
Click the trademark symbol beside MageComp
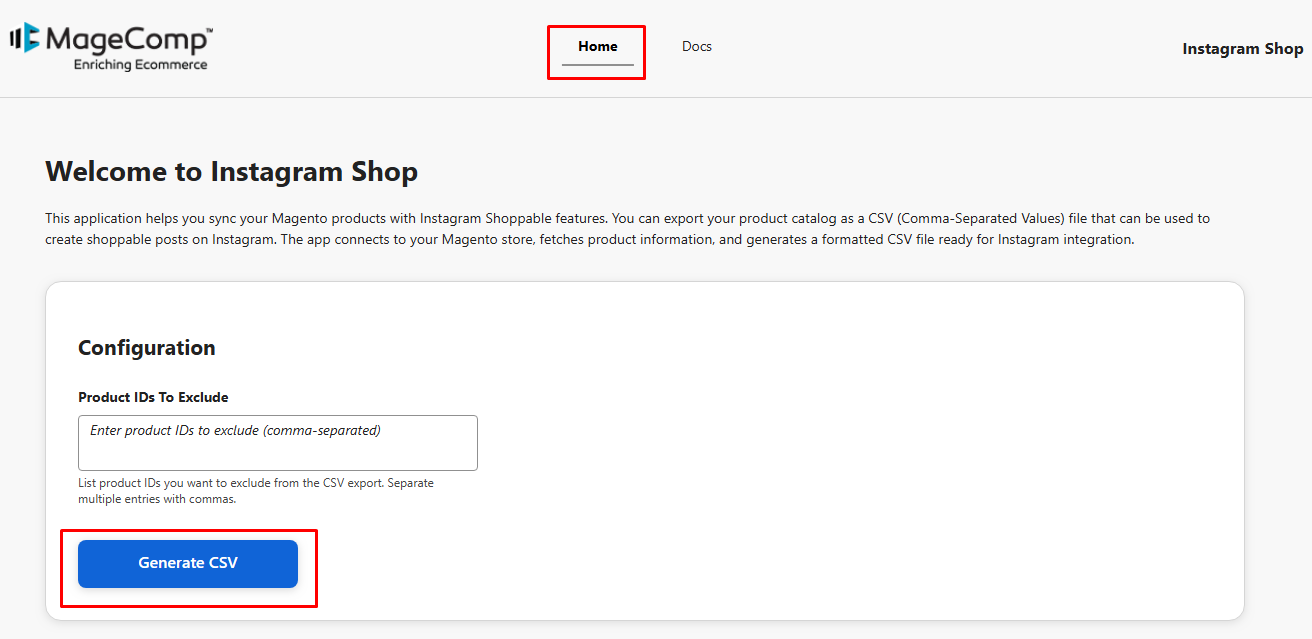point(208,31)
